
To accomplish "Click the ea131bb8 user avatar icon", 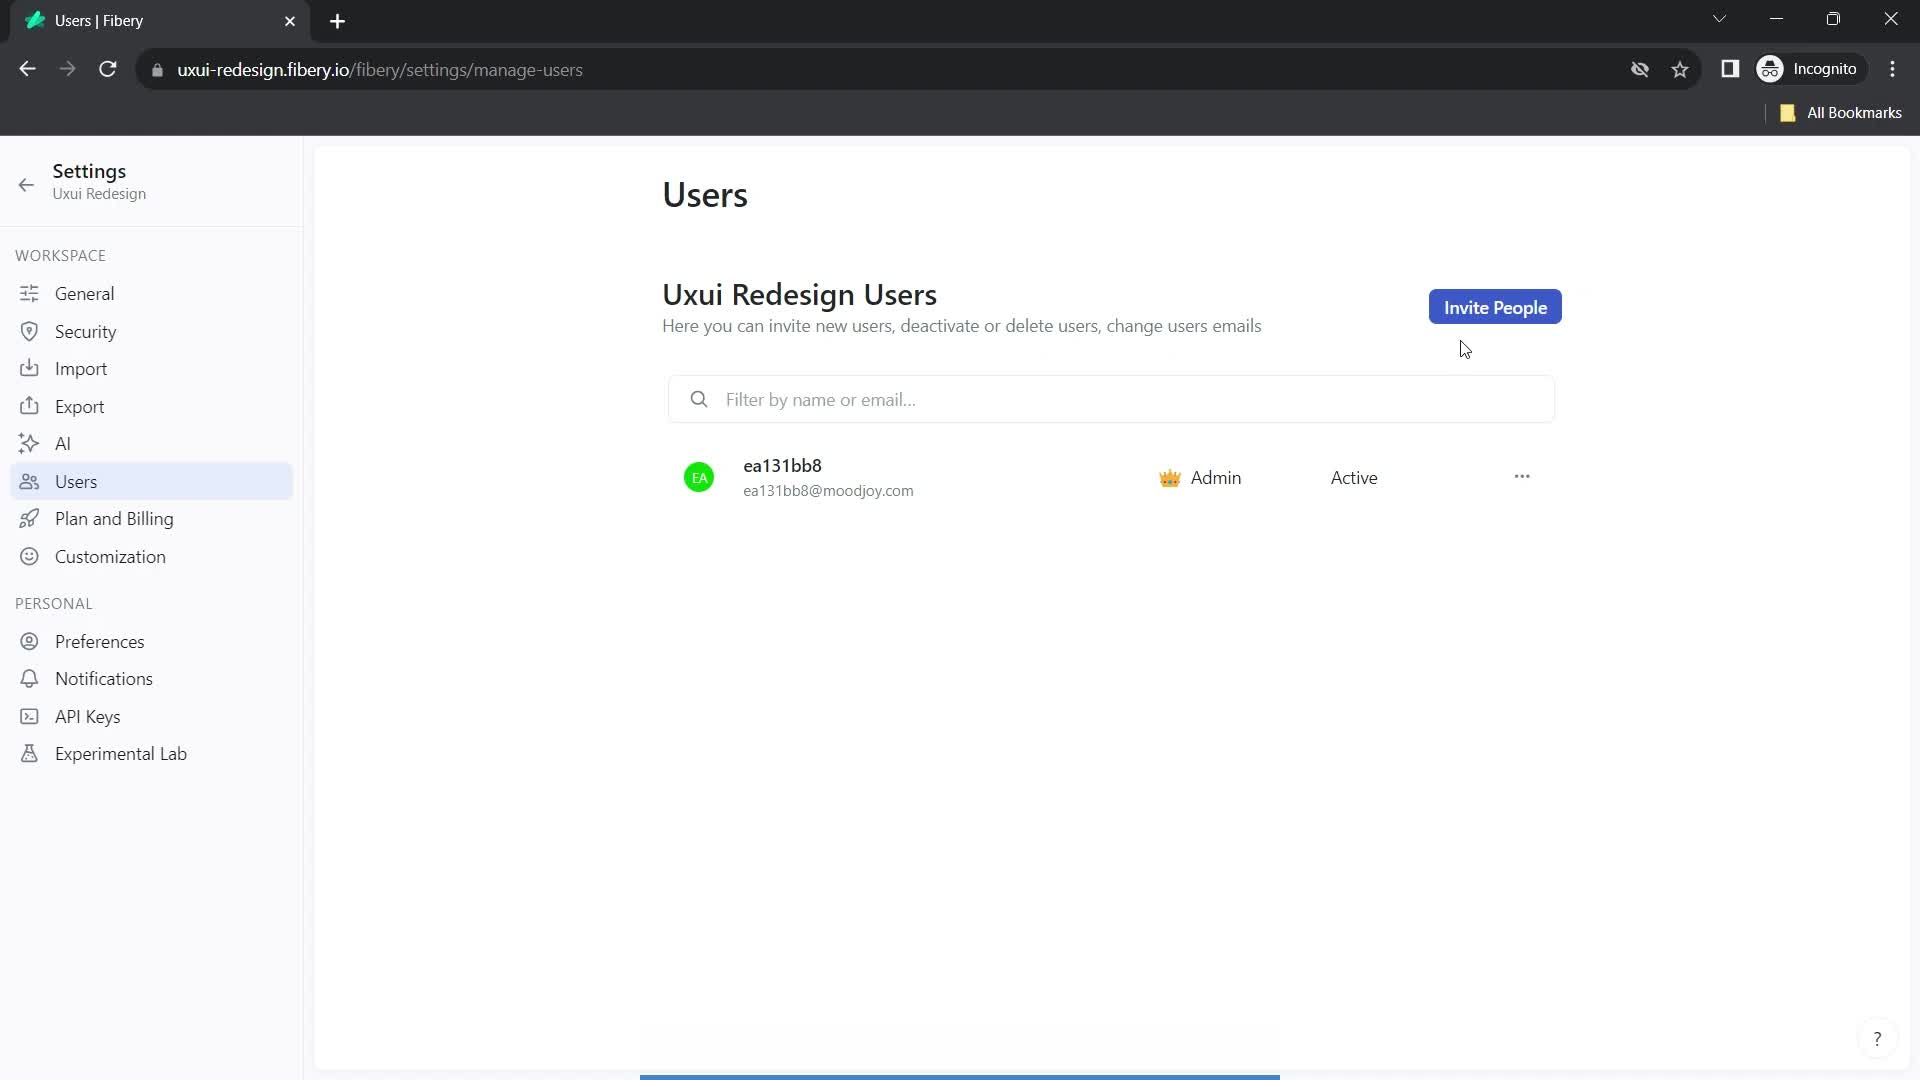I will 698,477.
